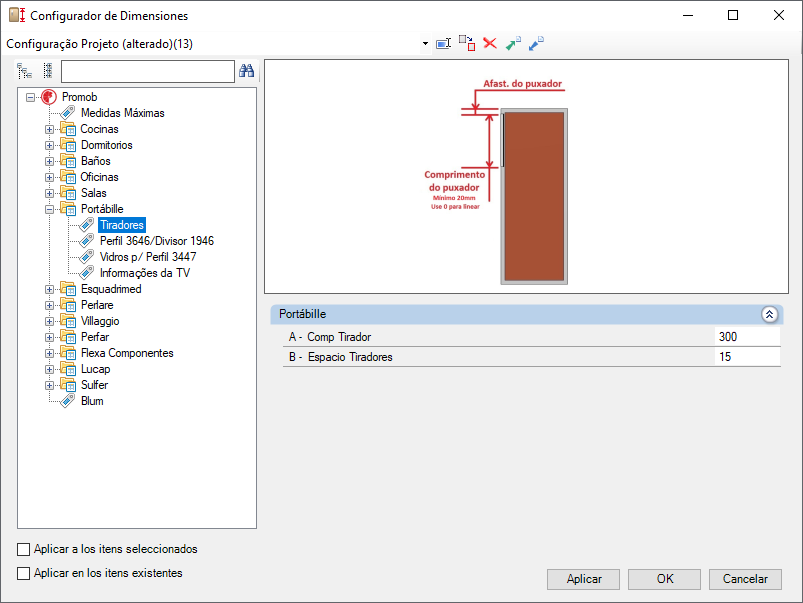This screenshot has height=603, width=803.
Task: Collapse the Promob root node
Action: pyautogui.click(x=31, y=97)
